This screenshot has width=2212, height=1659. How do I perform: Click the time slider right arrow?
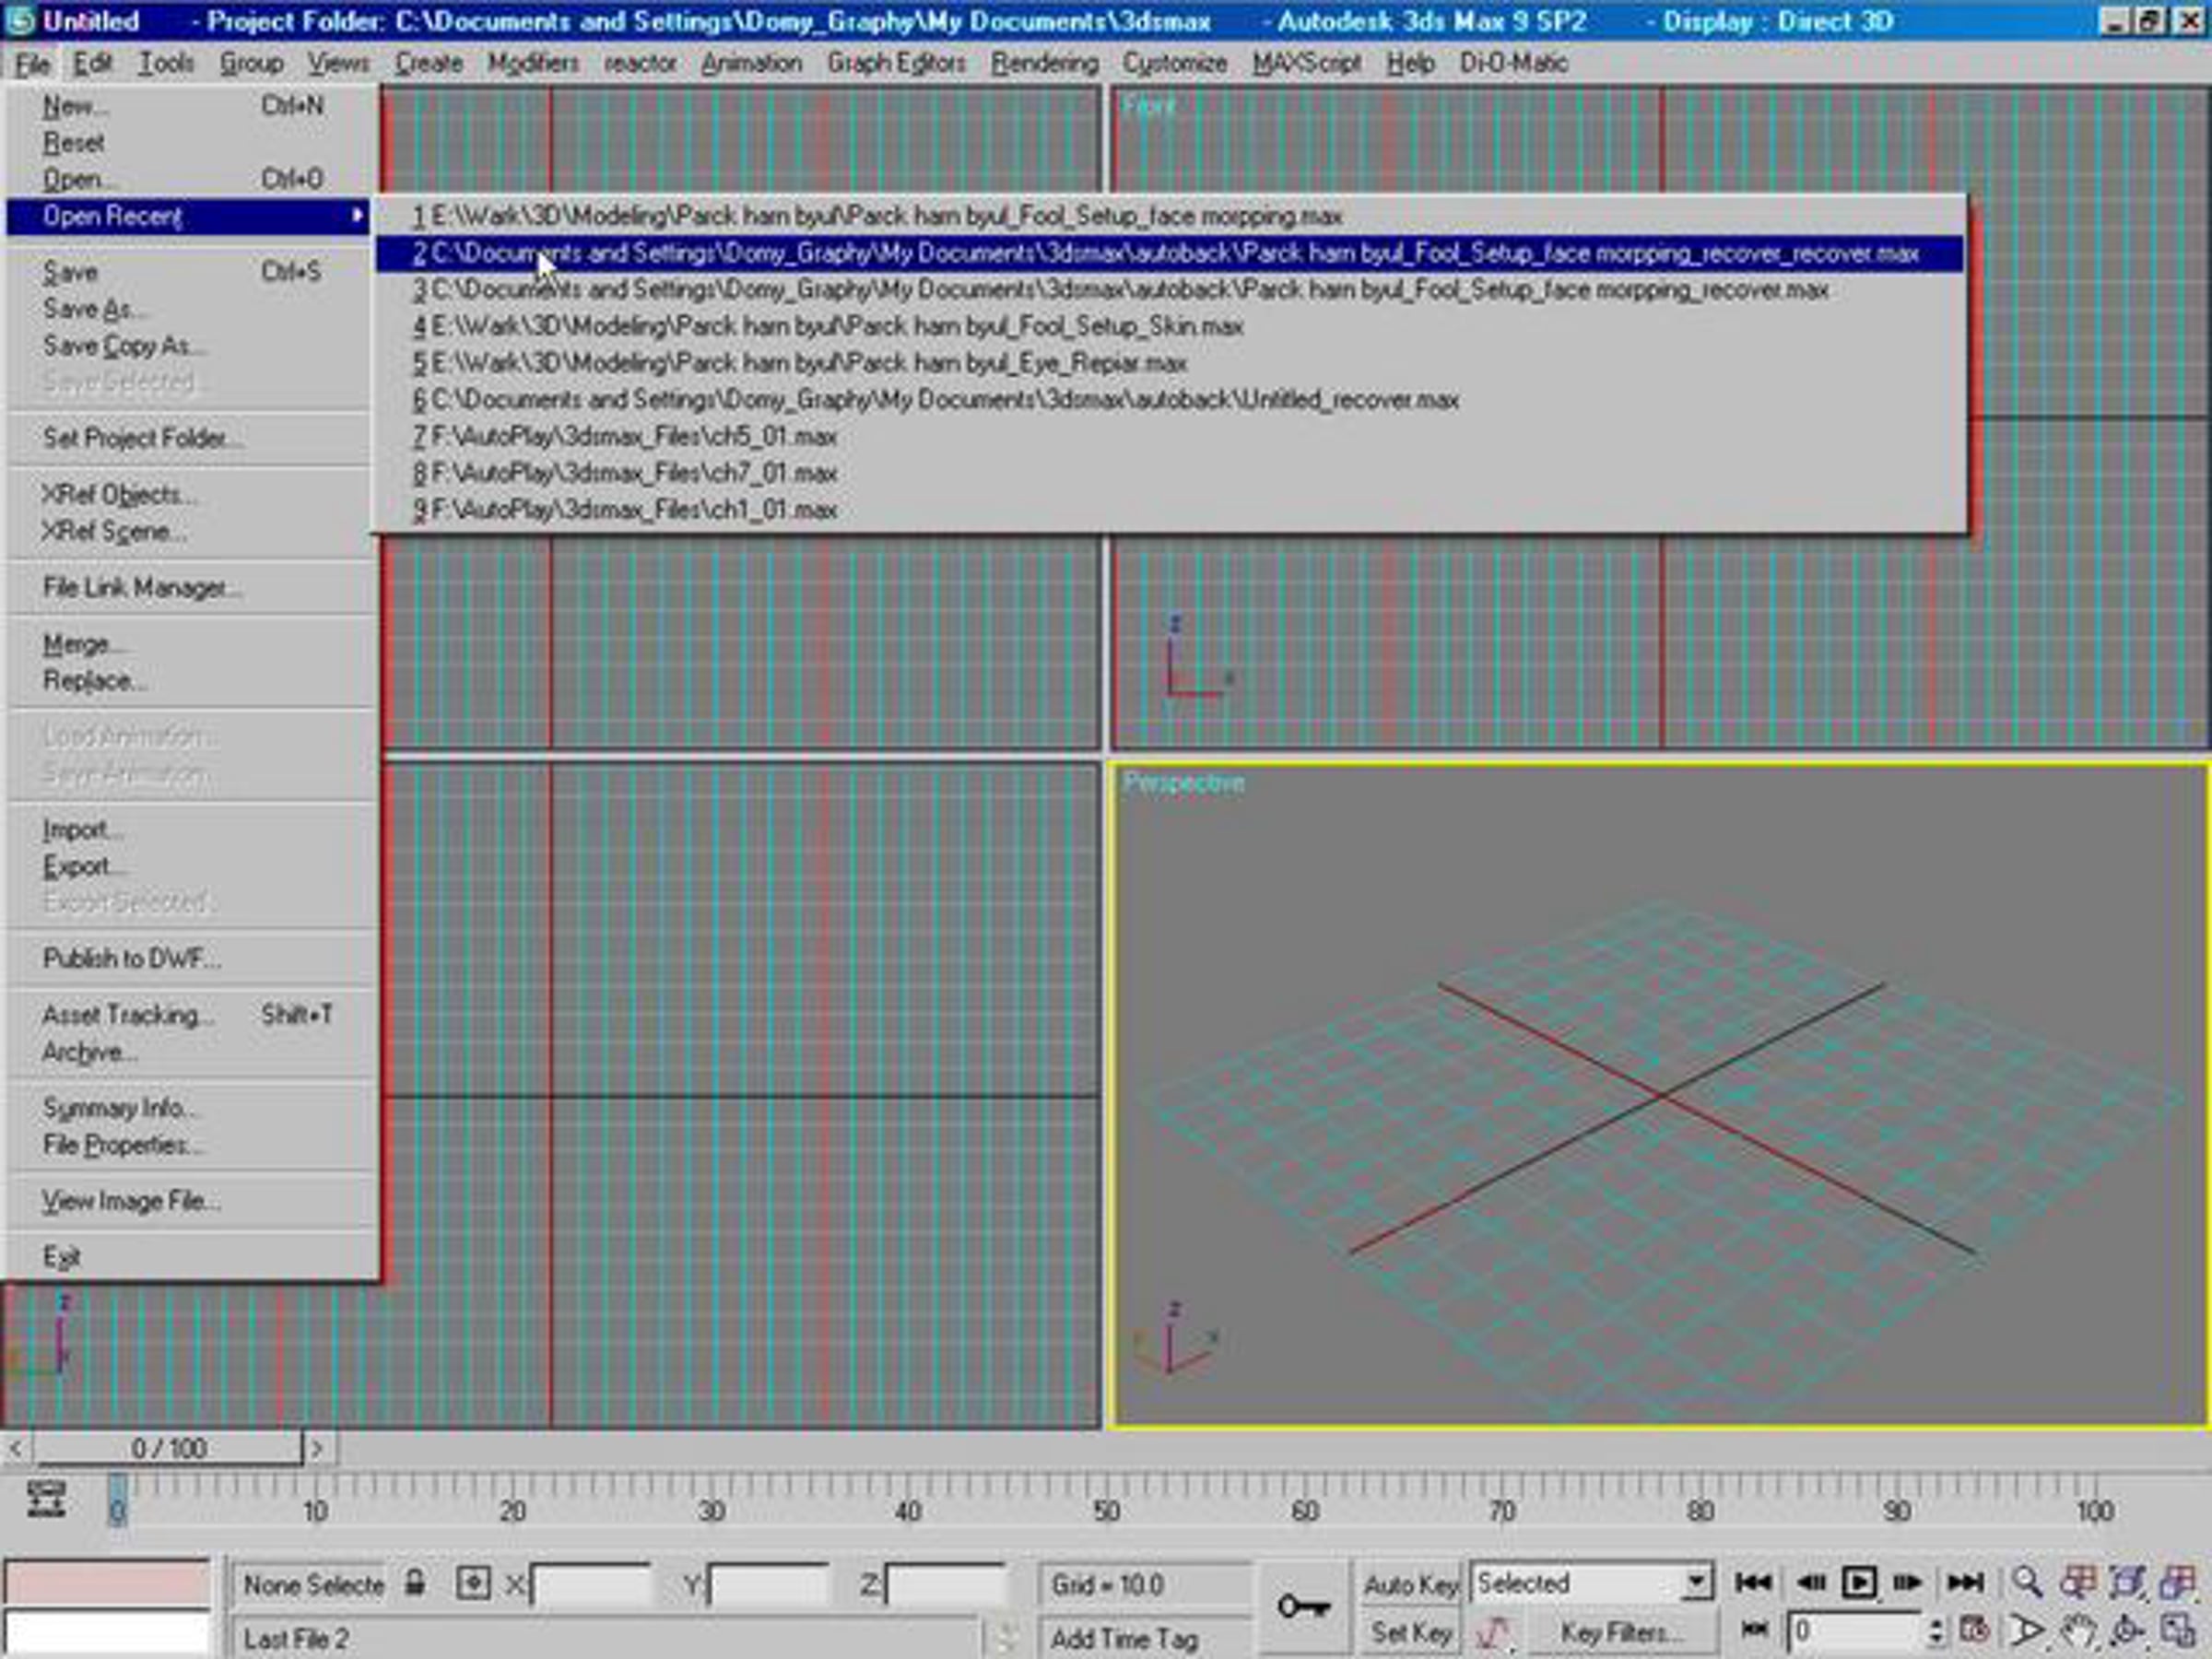[x=318, y=1448]
